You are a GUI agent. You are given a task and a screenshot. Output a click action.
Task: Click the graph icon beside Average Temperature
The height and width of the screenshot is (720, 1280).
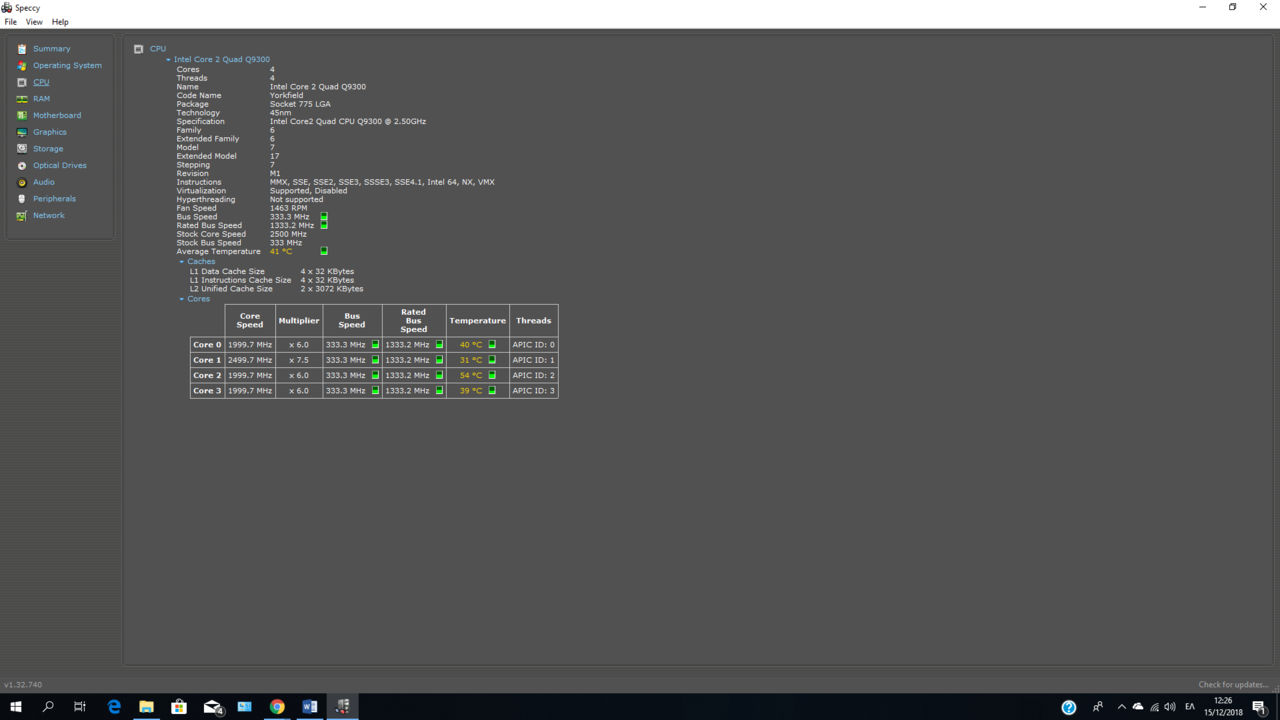point(324,251)
